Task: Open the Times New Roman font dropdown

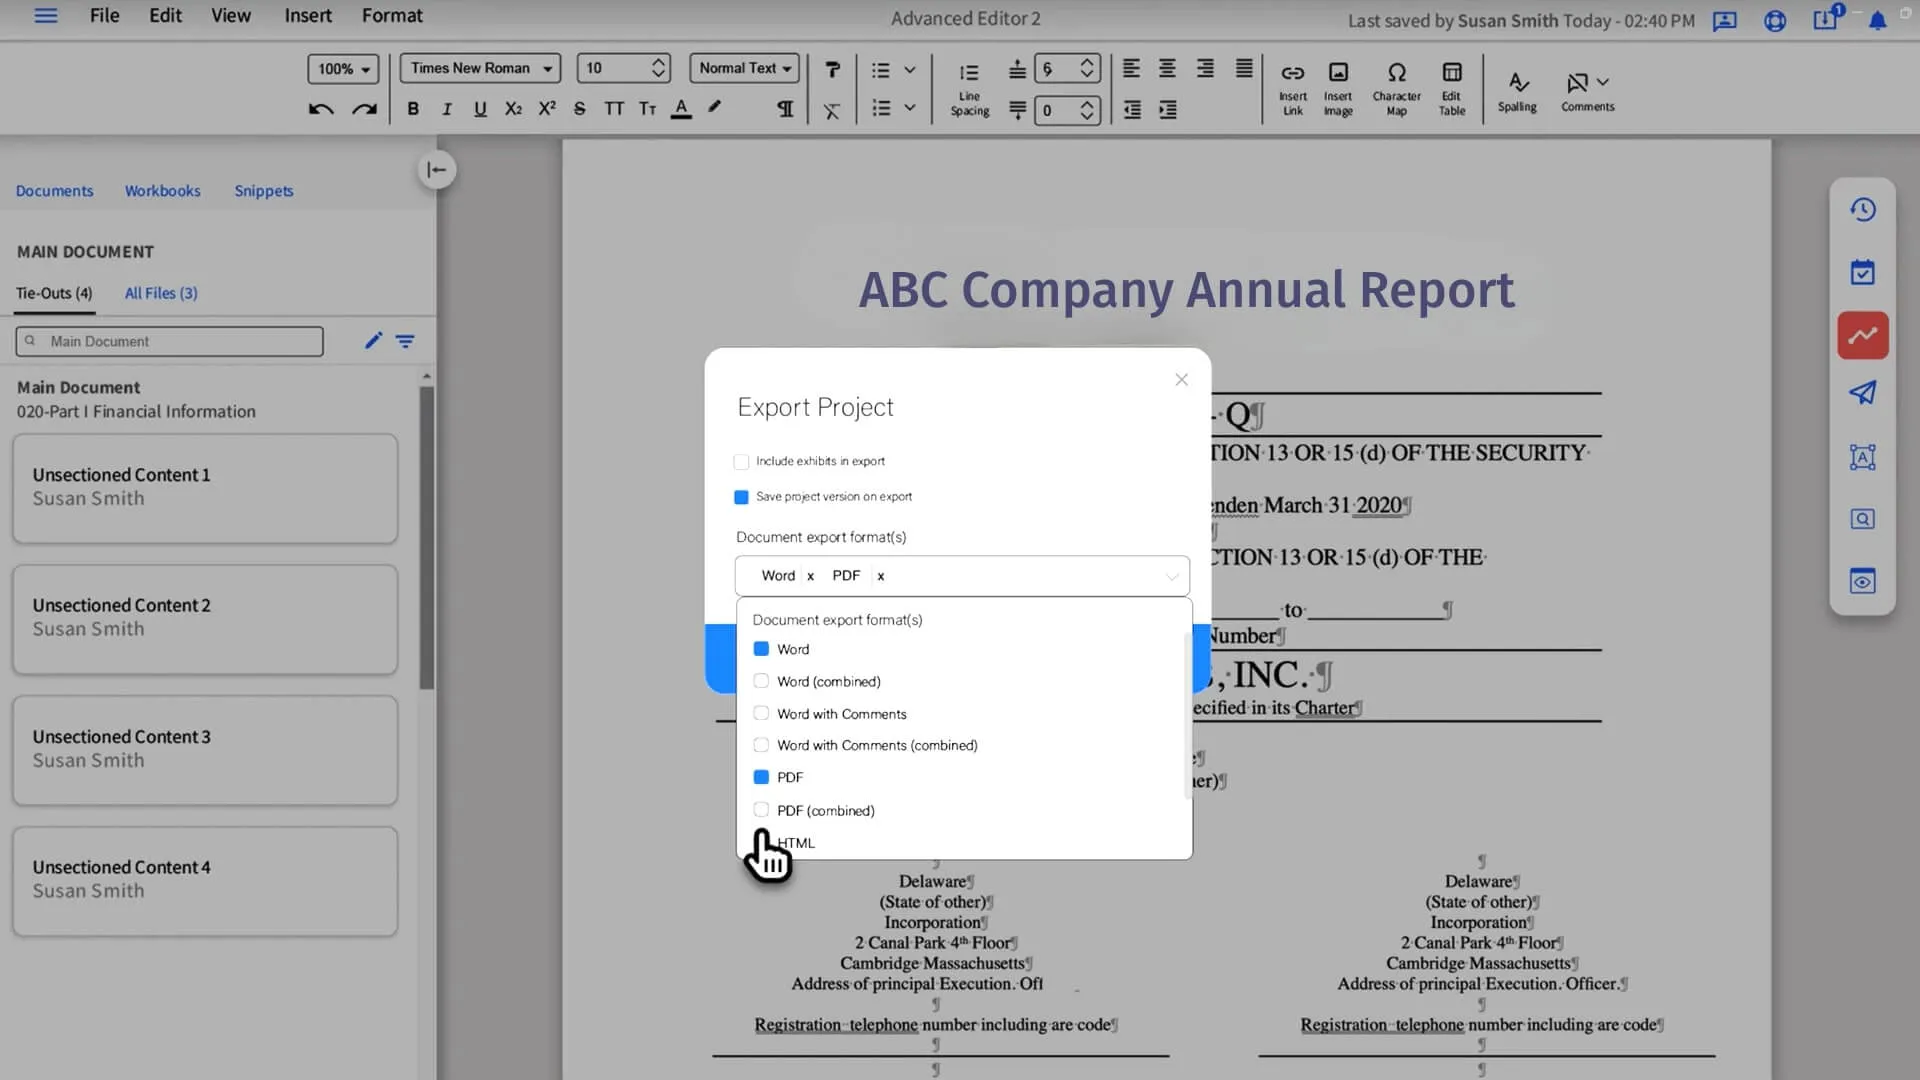Action: 480,68
